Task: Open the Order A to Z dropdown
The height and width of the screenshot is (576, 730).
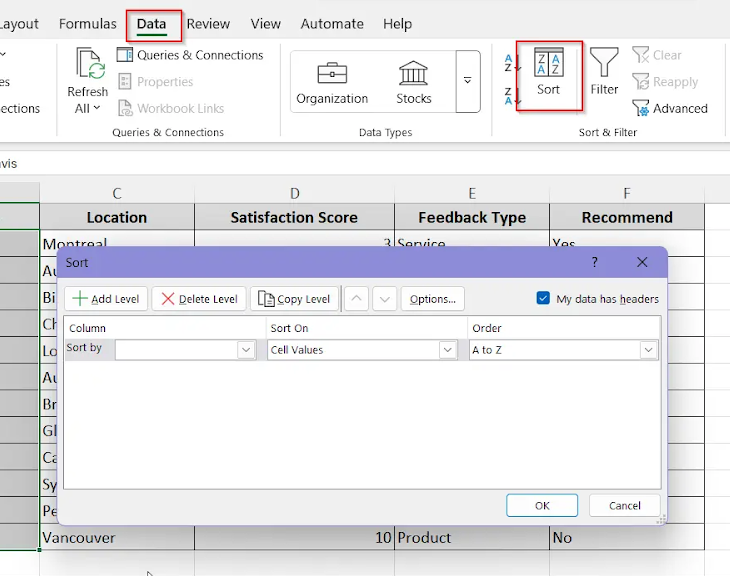Action: [x=648, y=350]
